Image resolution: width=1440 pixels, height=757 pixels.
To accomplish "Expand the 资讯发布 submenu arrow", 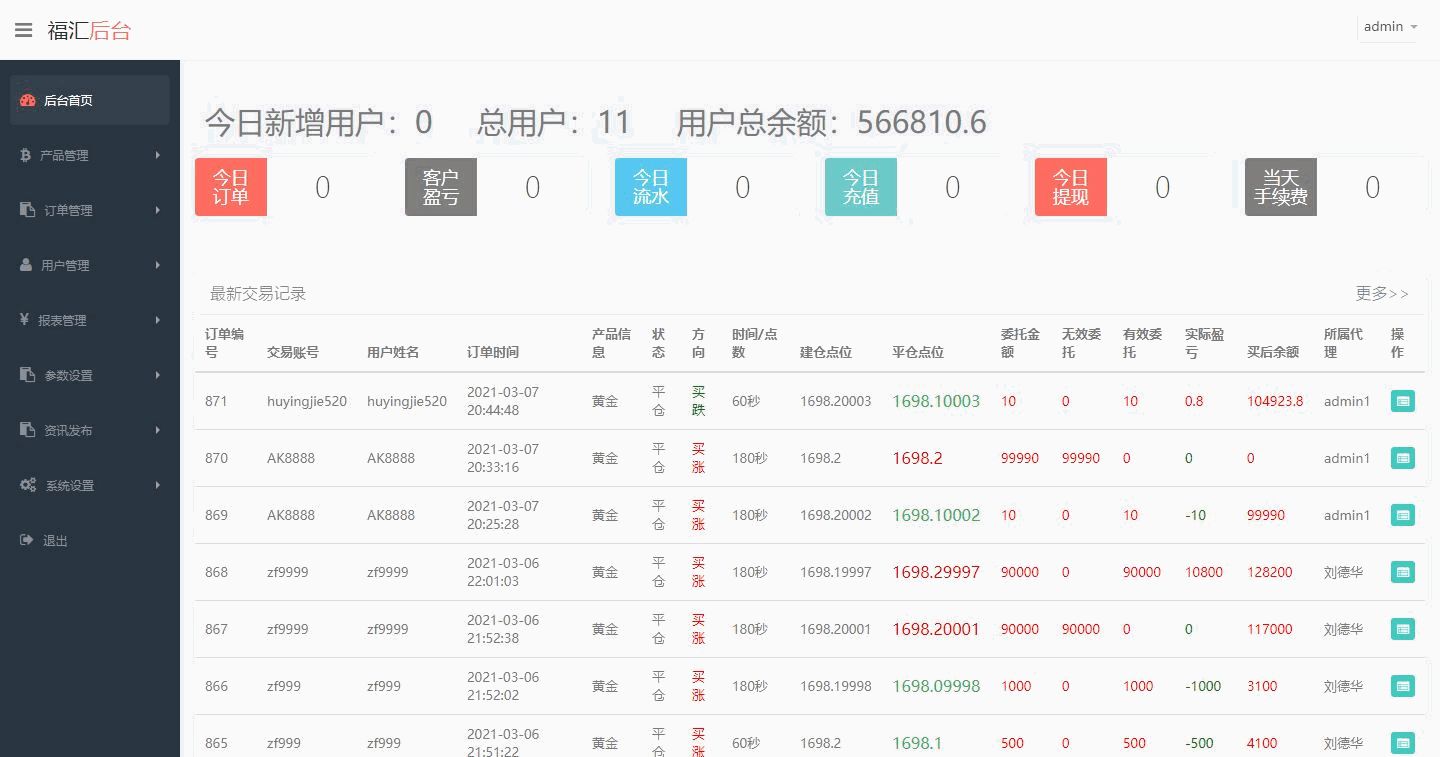I will point(158,430).
